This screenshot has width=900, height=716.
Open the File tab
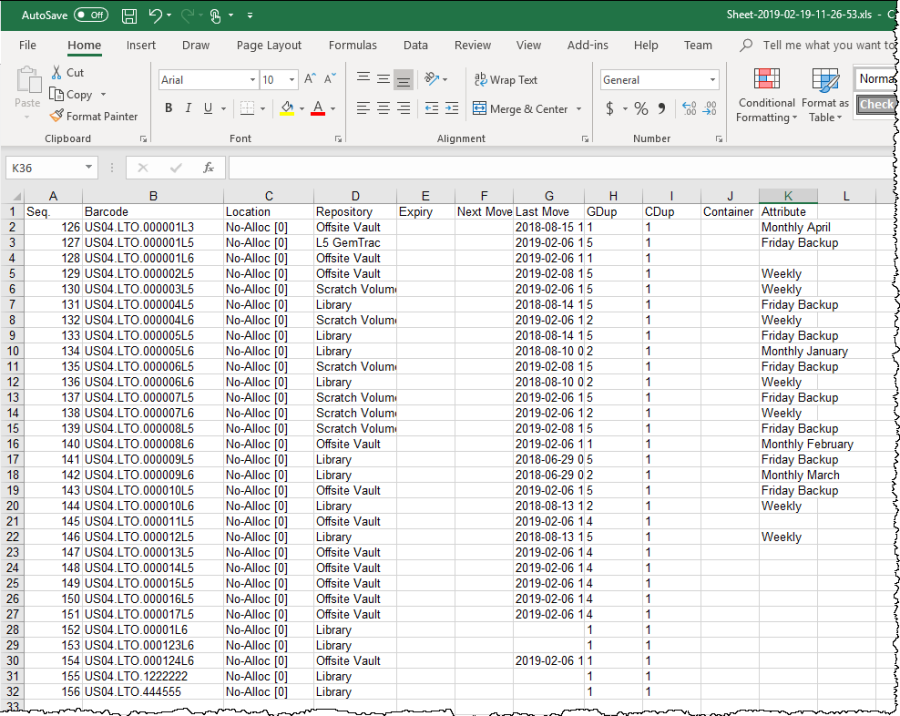coord(28,45)
